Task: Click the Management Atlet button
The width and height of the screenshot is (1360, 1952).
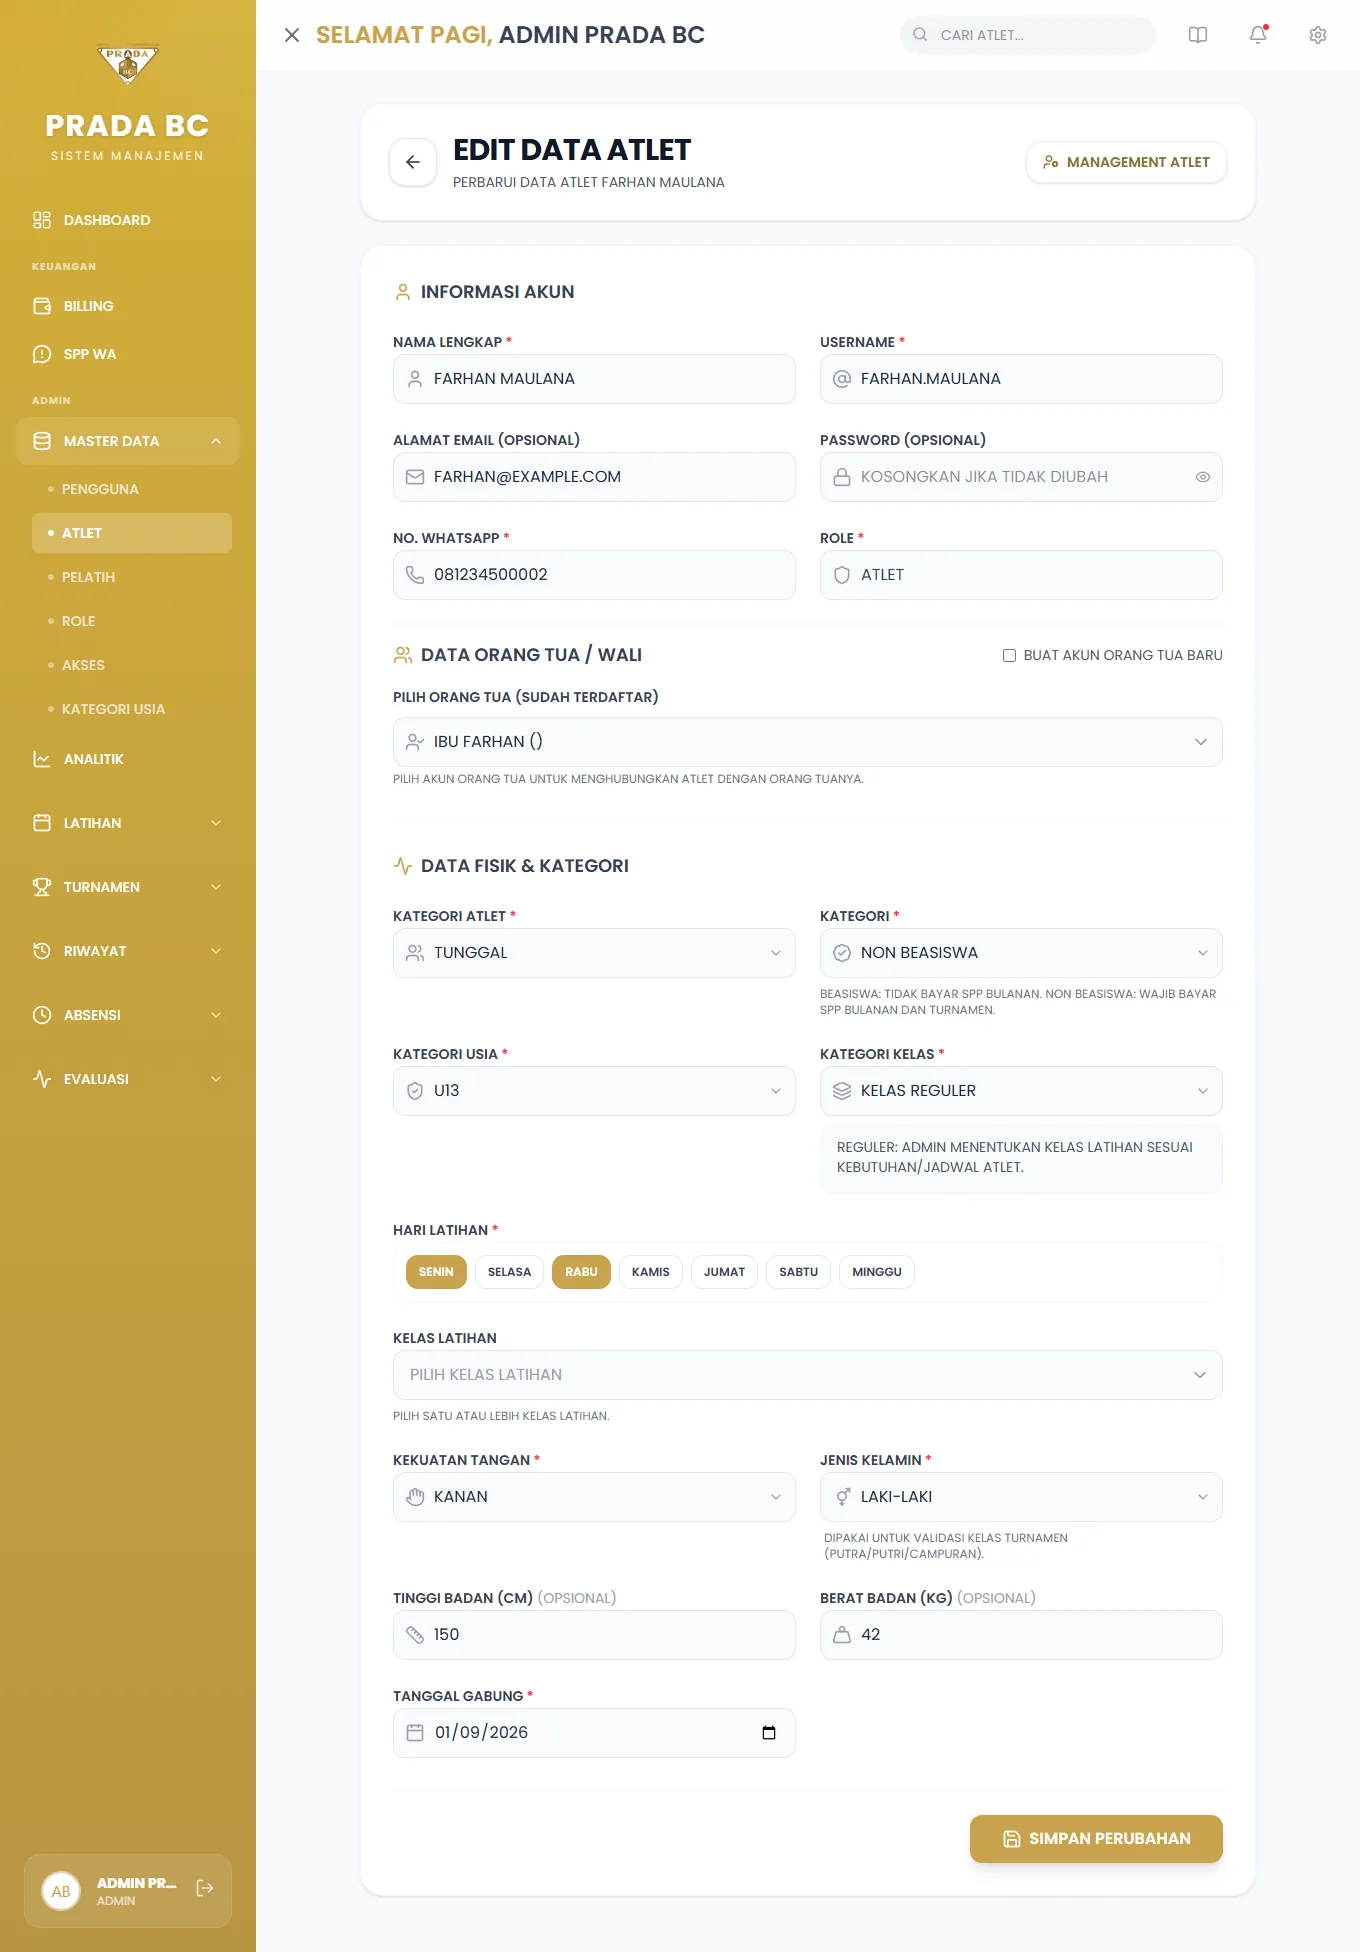Action: coord(1126,162)
